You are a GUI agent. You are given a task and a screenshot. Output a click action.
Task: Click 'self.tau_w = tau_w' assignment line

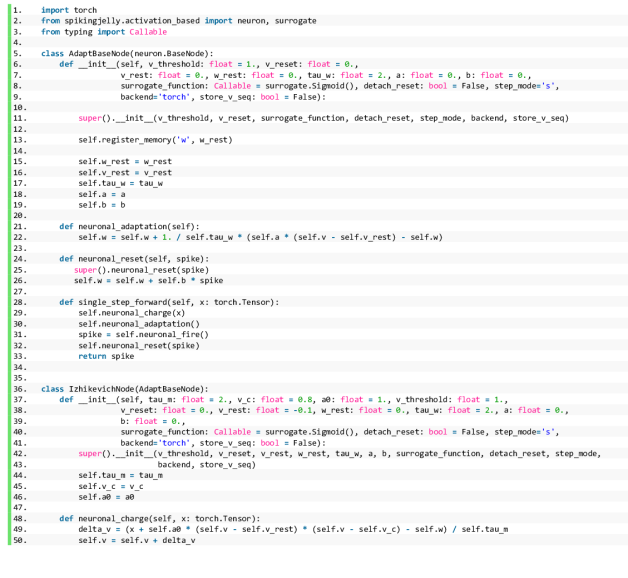(x=120, y=183)
